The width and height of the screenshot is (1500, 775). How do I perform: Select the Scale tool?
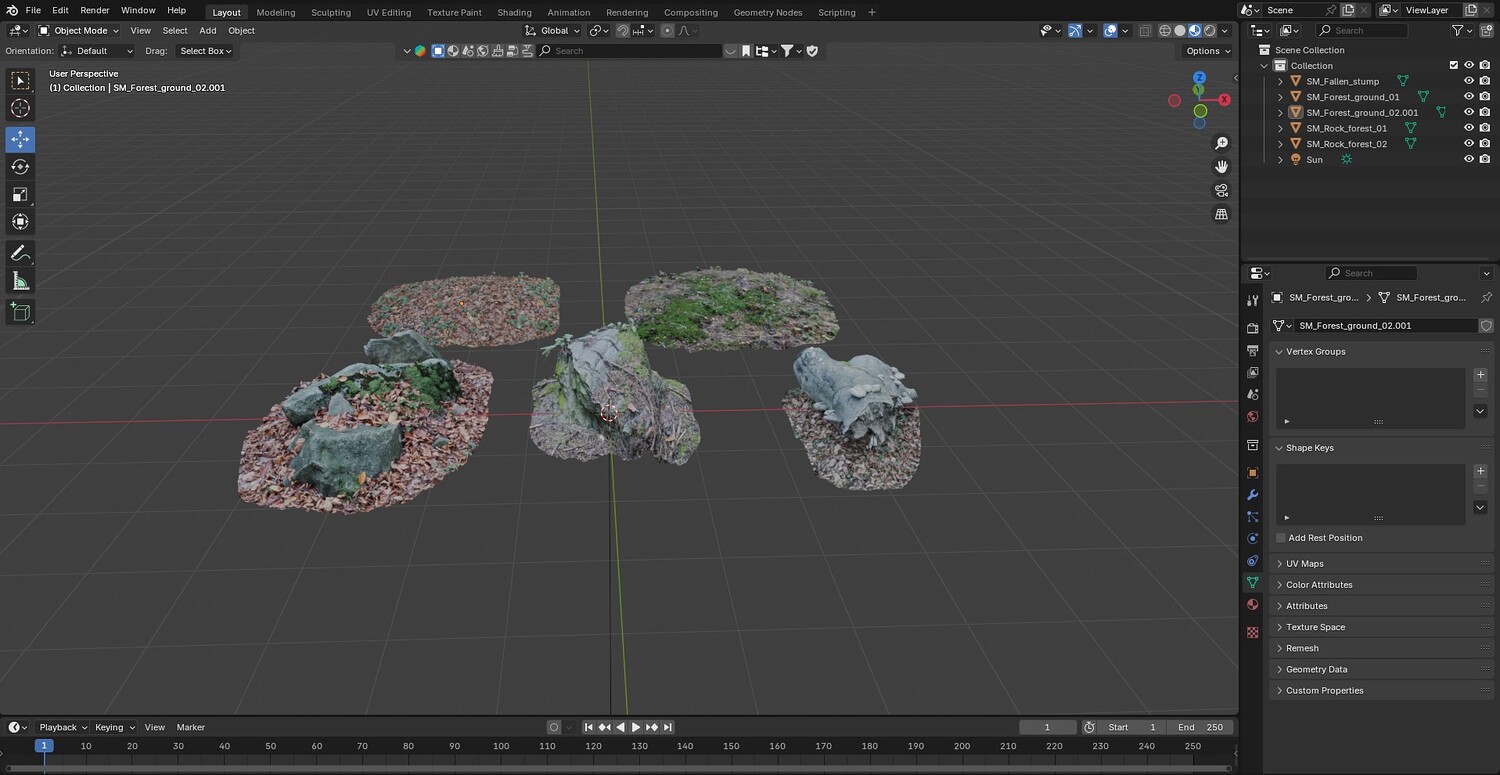(20, 194)
